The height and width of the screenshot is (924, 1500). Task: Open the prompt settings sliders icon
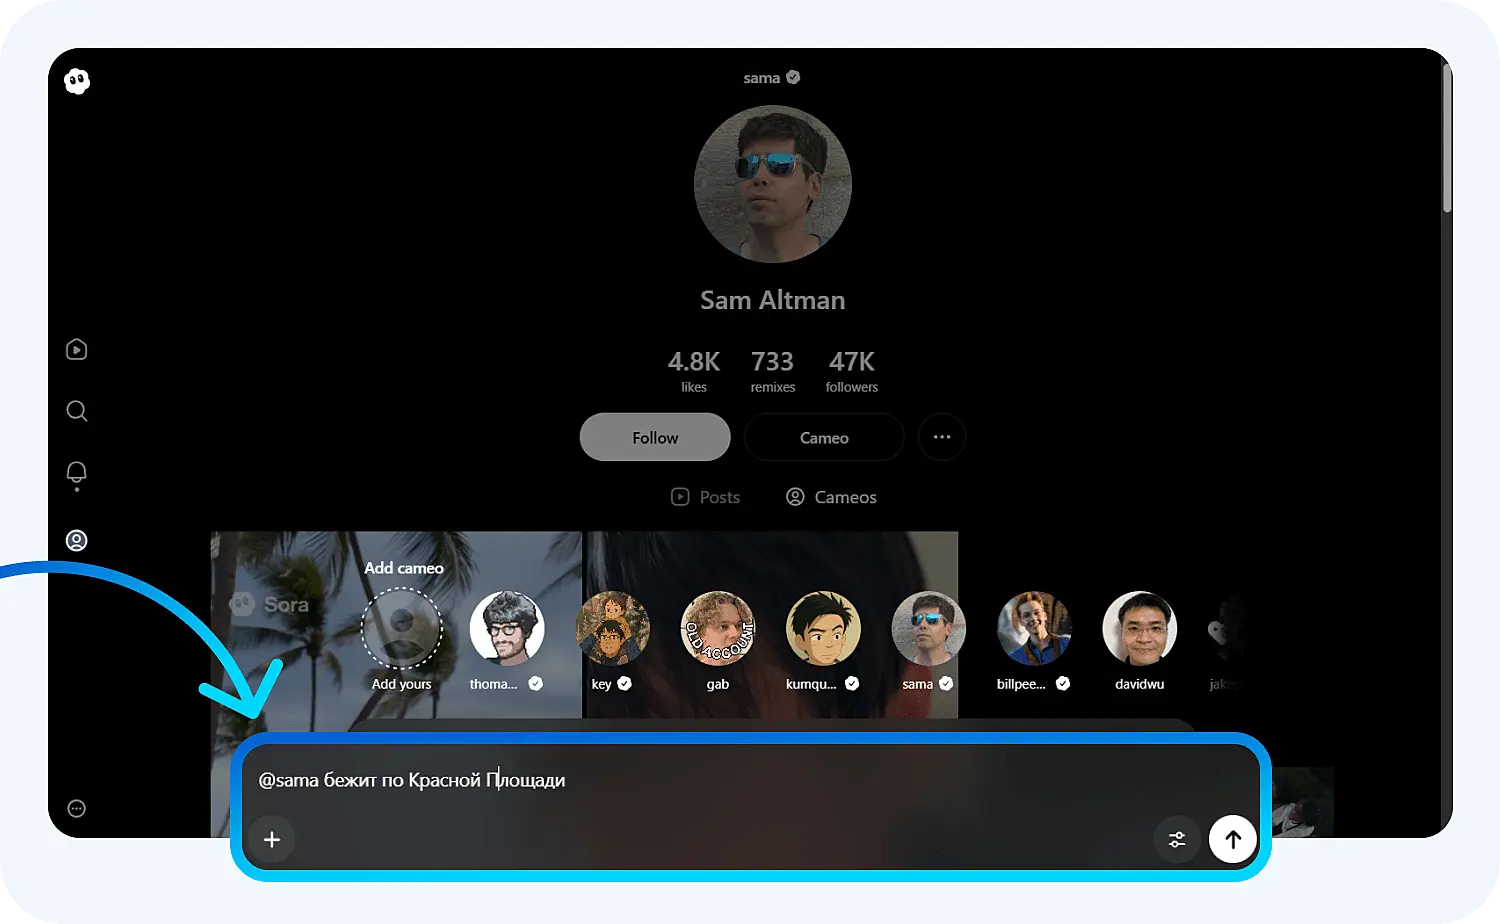click(1177, 839)
